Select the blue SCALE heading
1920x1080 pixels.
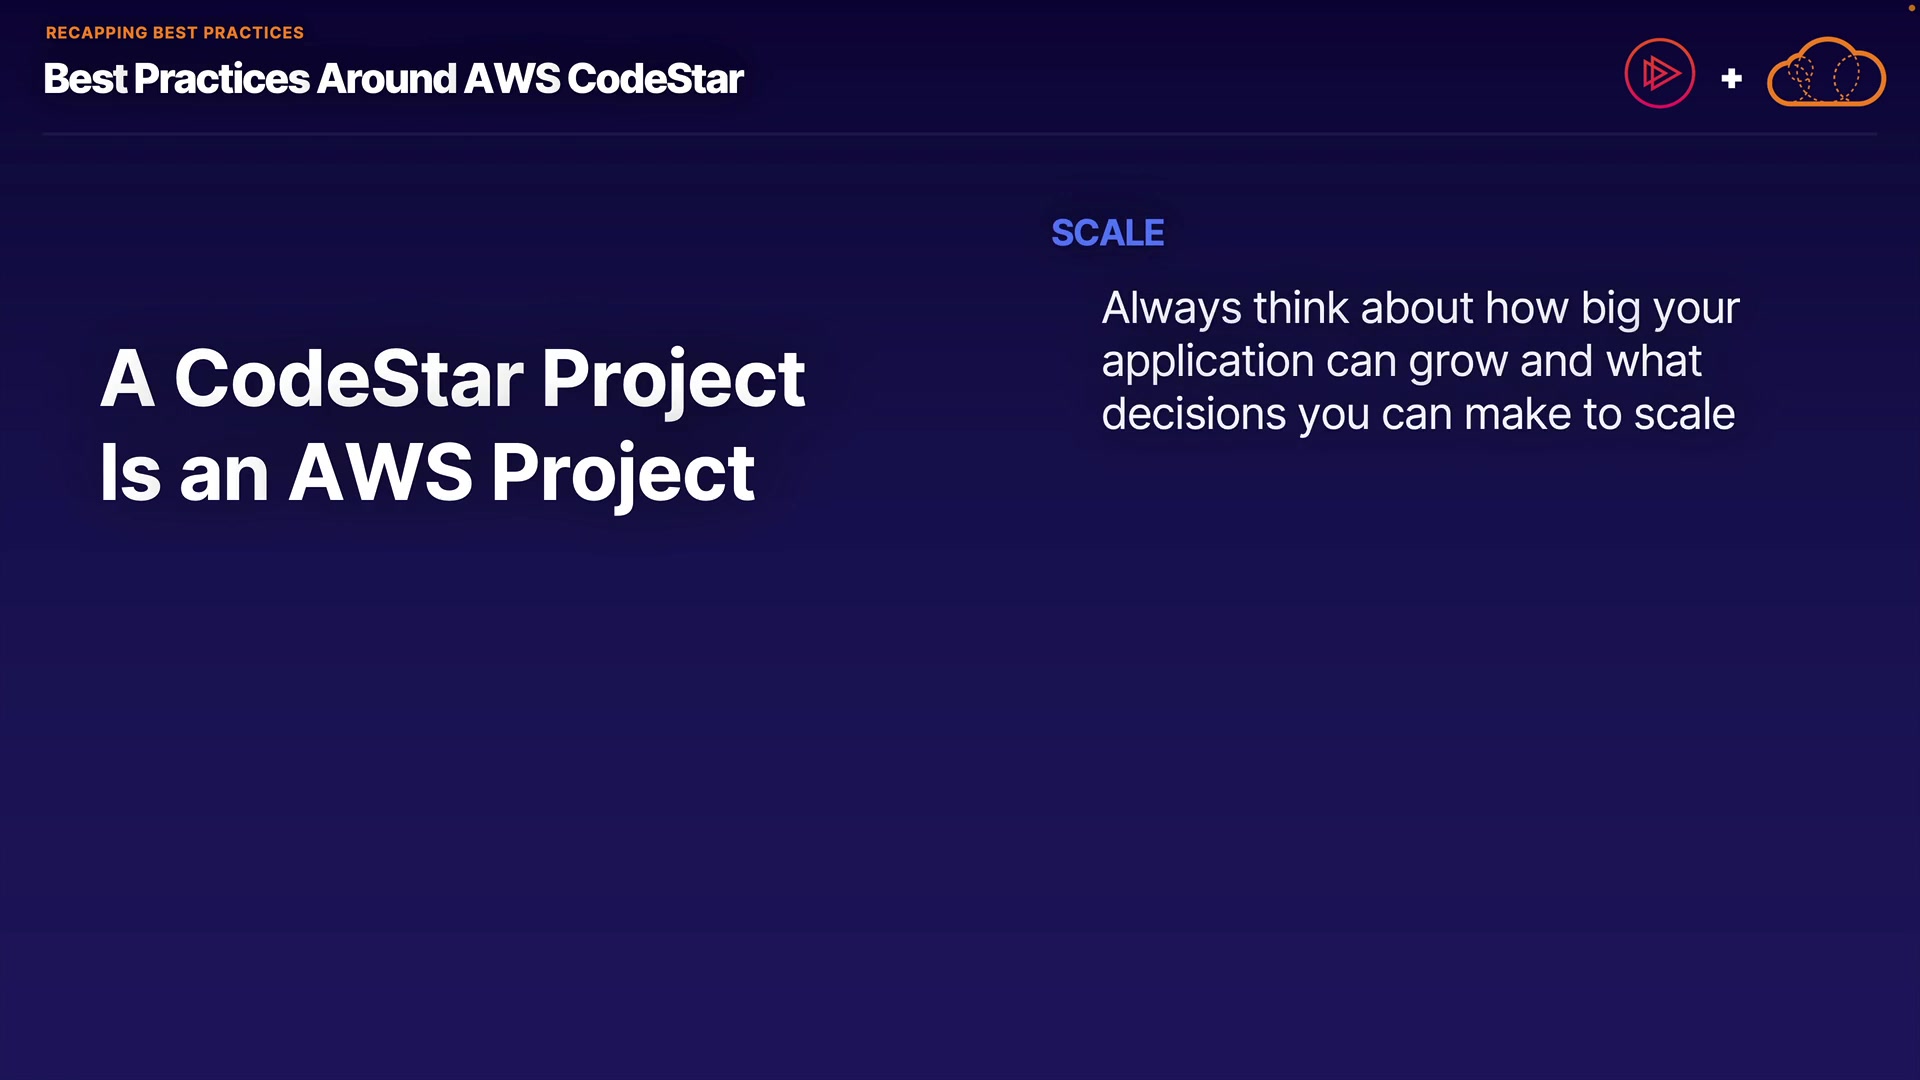pyautogui.click(x=1107, y=233)
